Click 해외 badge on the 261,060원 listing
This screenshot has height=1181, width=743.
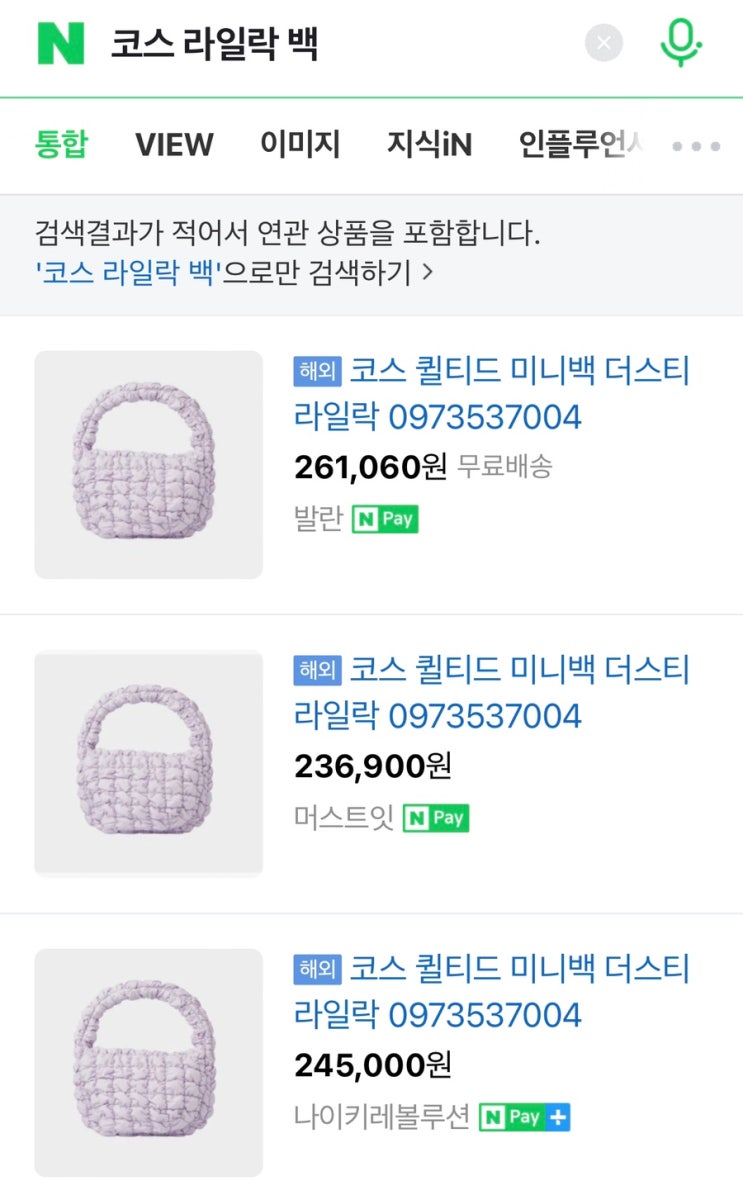[x=318, y=371]
